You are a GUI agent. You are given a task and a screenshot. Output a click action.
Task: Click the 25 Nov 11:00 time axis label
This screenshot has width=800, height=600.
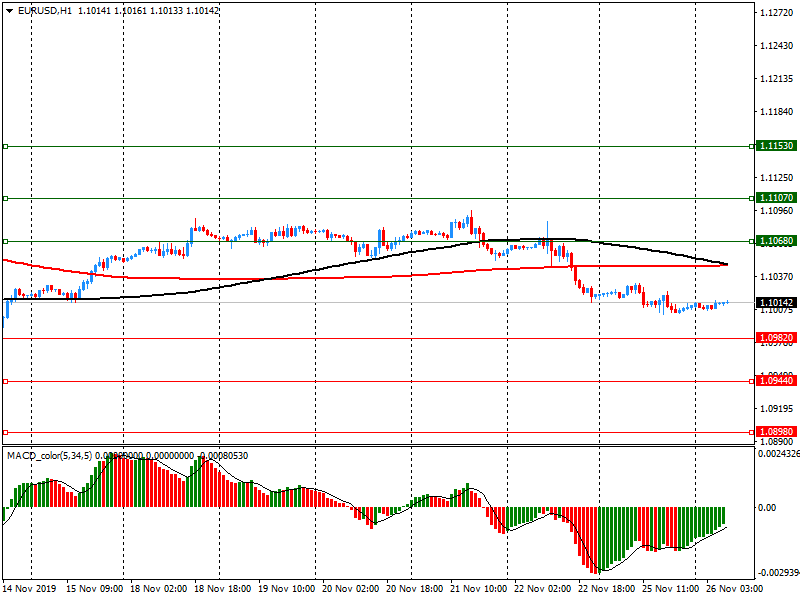click(670, 588)
